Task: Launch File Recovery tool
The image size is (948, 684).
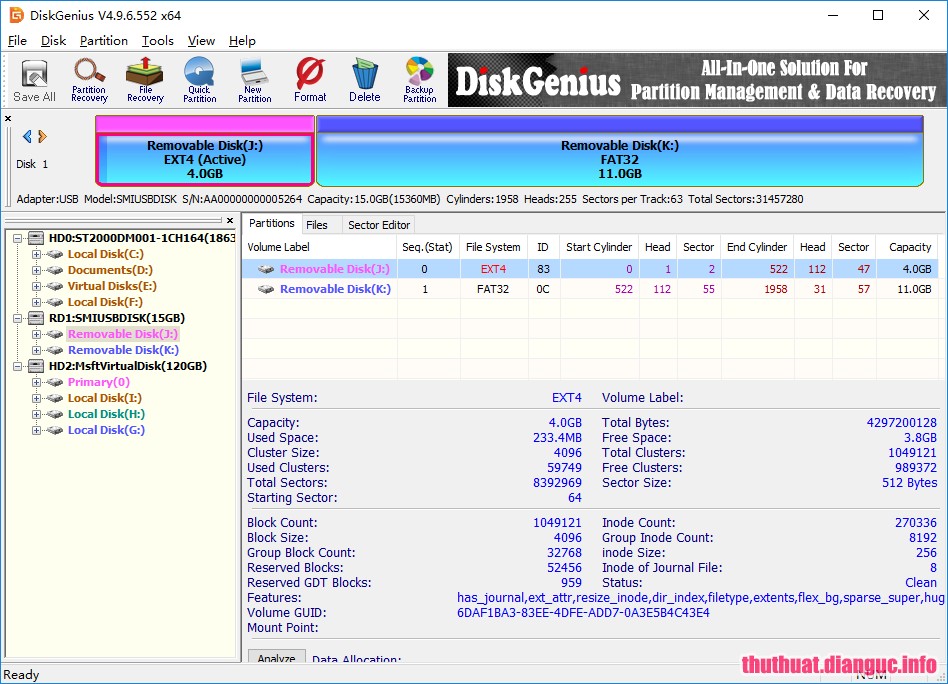Action: [x=145, y=80]
